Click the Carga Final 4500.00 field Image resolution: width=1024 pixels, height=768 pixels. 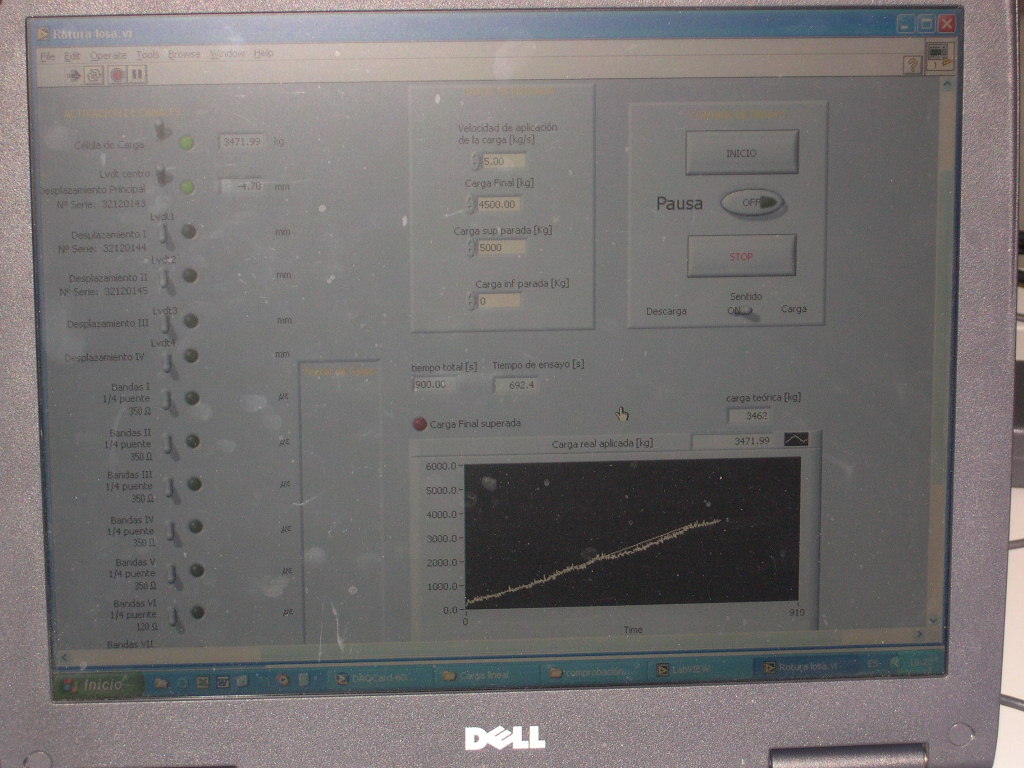coord(498,204)
